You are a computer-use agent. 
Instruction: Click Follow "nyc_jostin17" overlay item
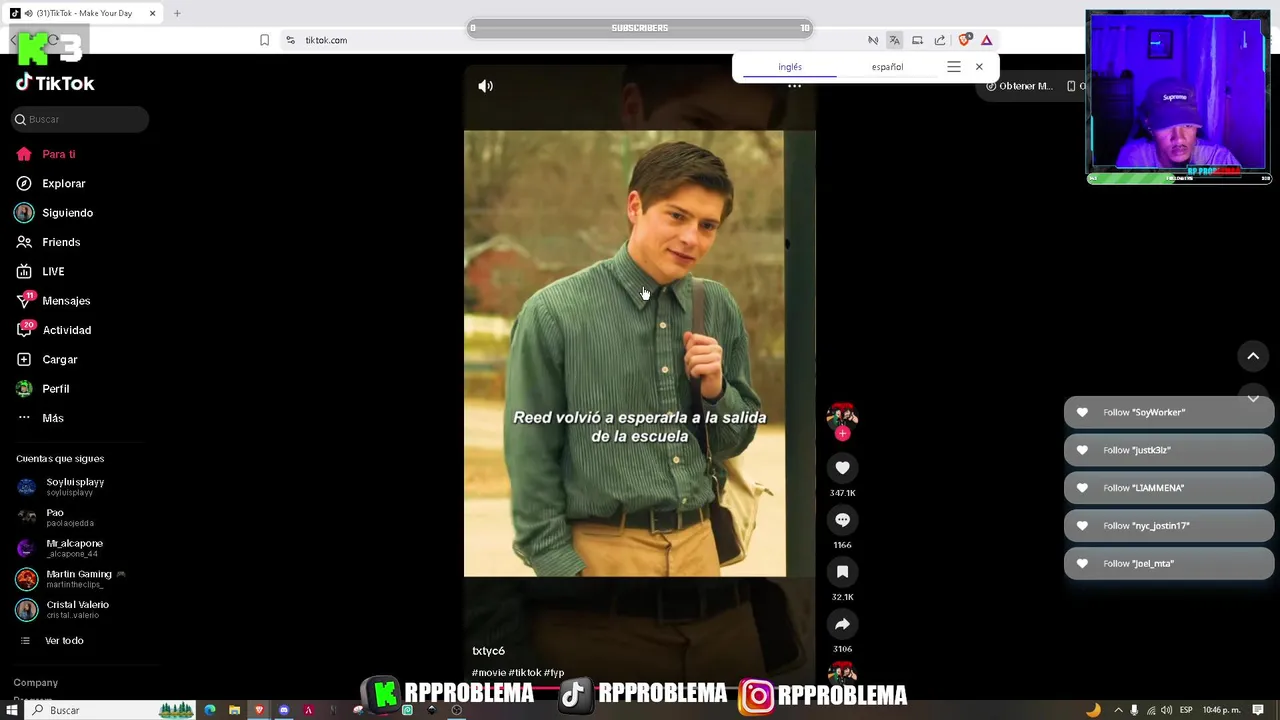point(1169,526)
